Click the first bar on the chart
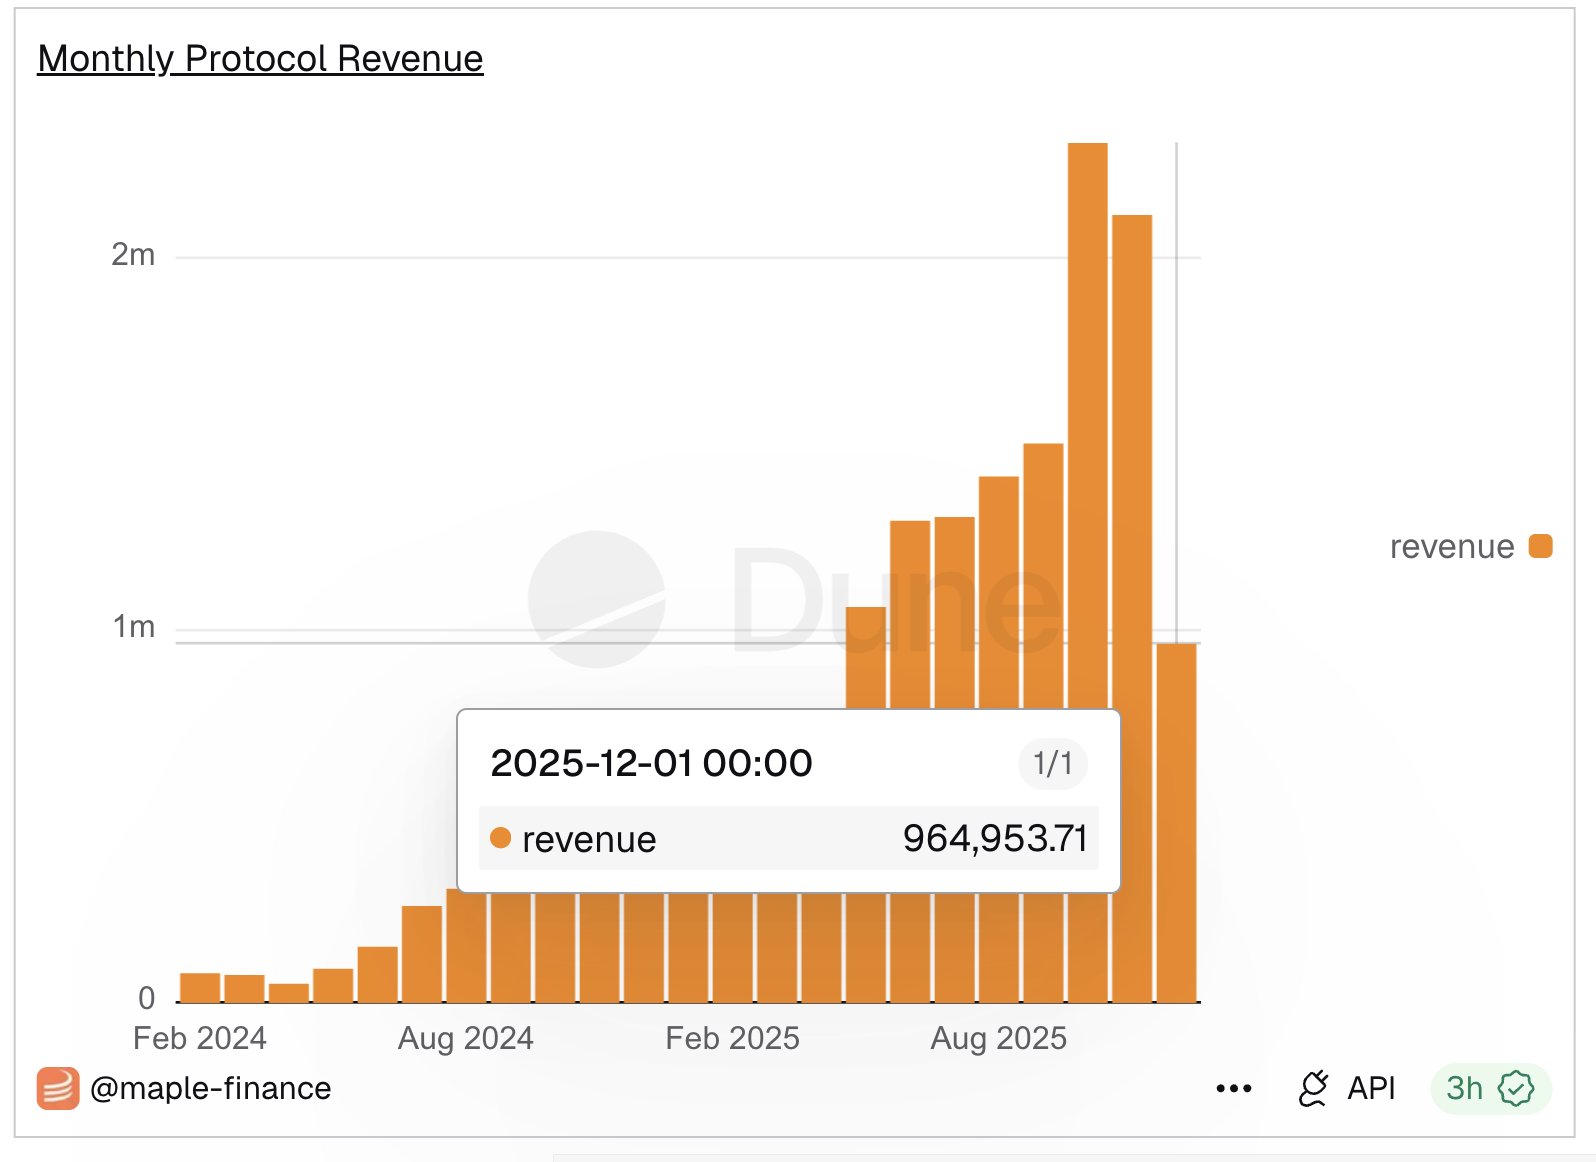Viewport: 1596px width, 1162px height. pos(200,987)
